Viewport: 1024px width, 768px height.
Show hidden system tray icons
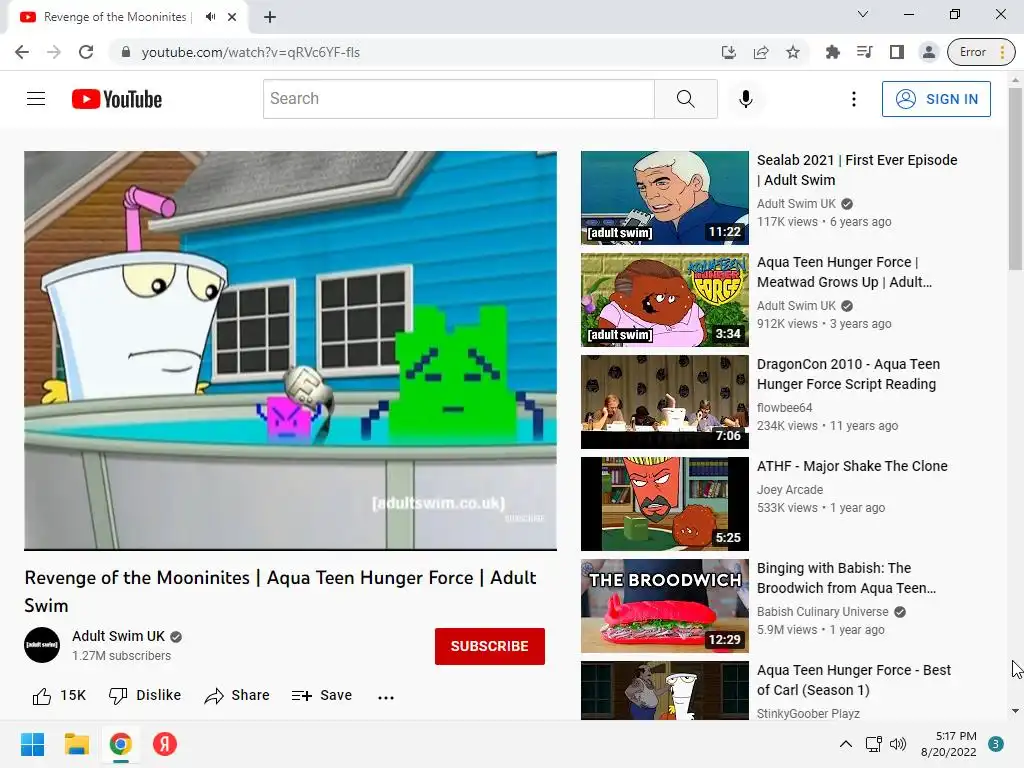(846, 744)
